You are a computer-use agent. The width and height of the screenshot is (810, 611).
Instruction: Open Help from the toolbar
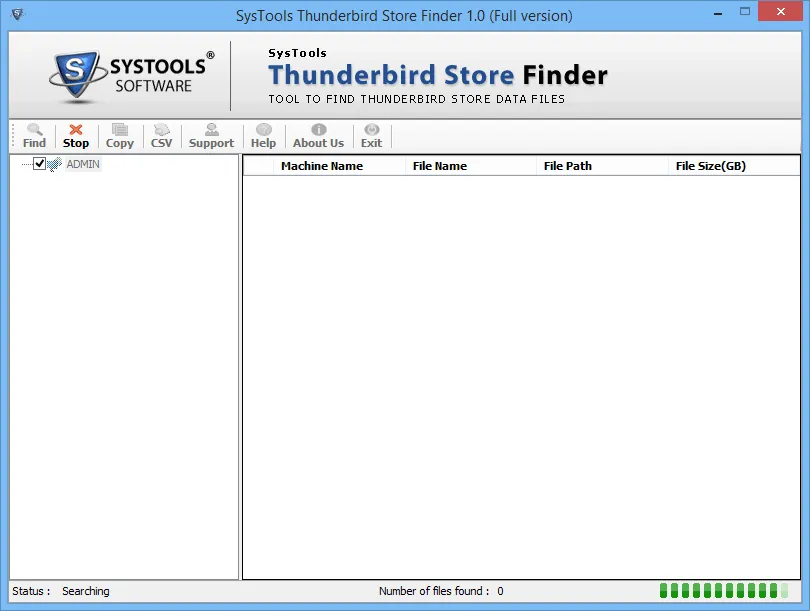pos(263,136)
